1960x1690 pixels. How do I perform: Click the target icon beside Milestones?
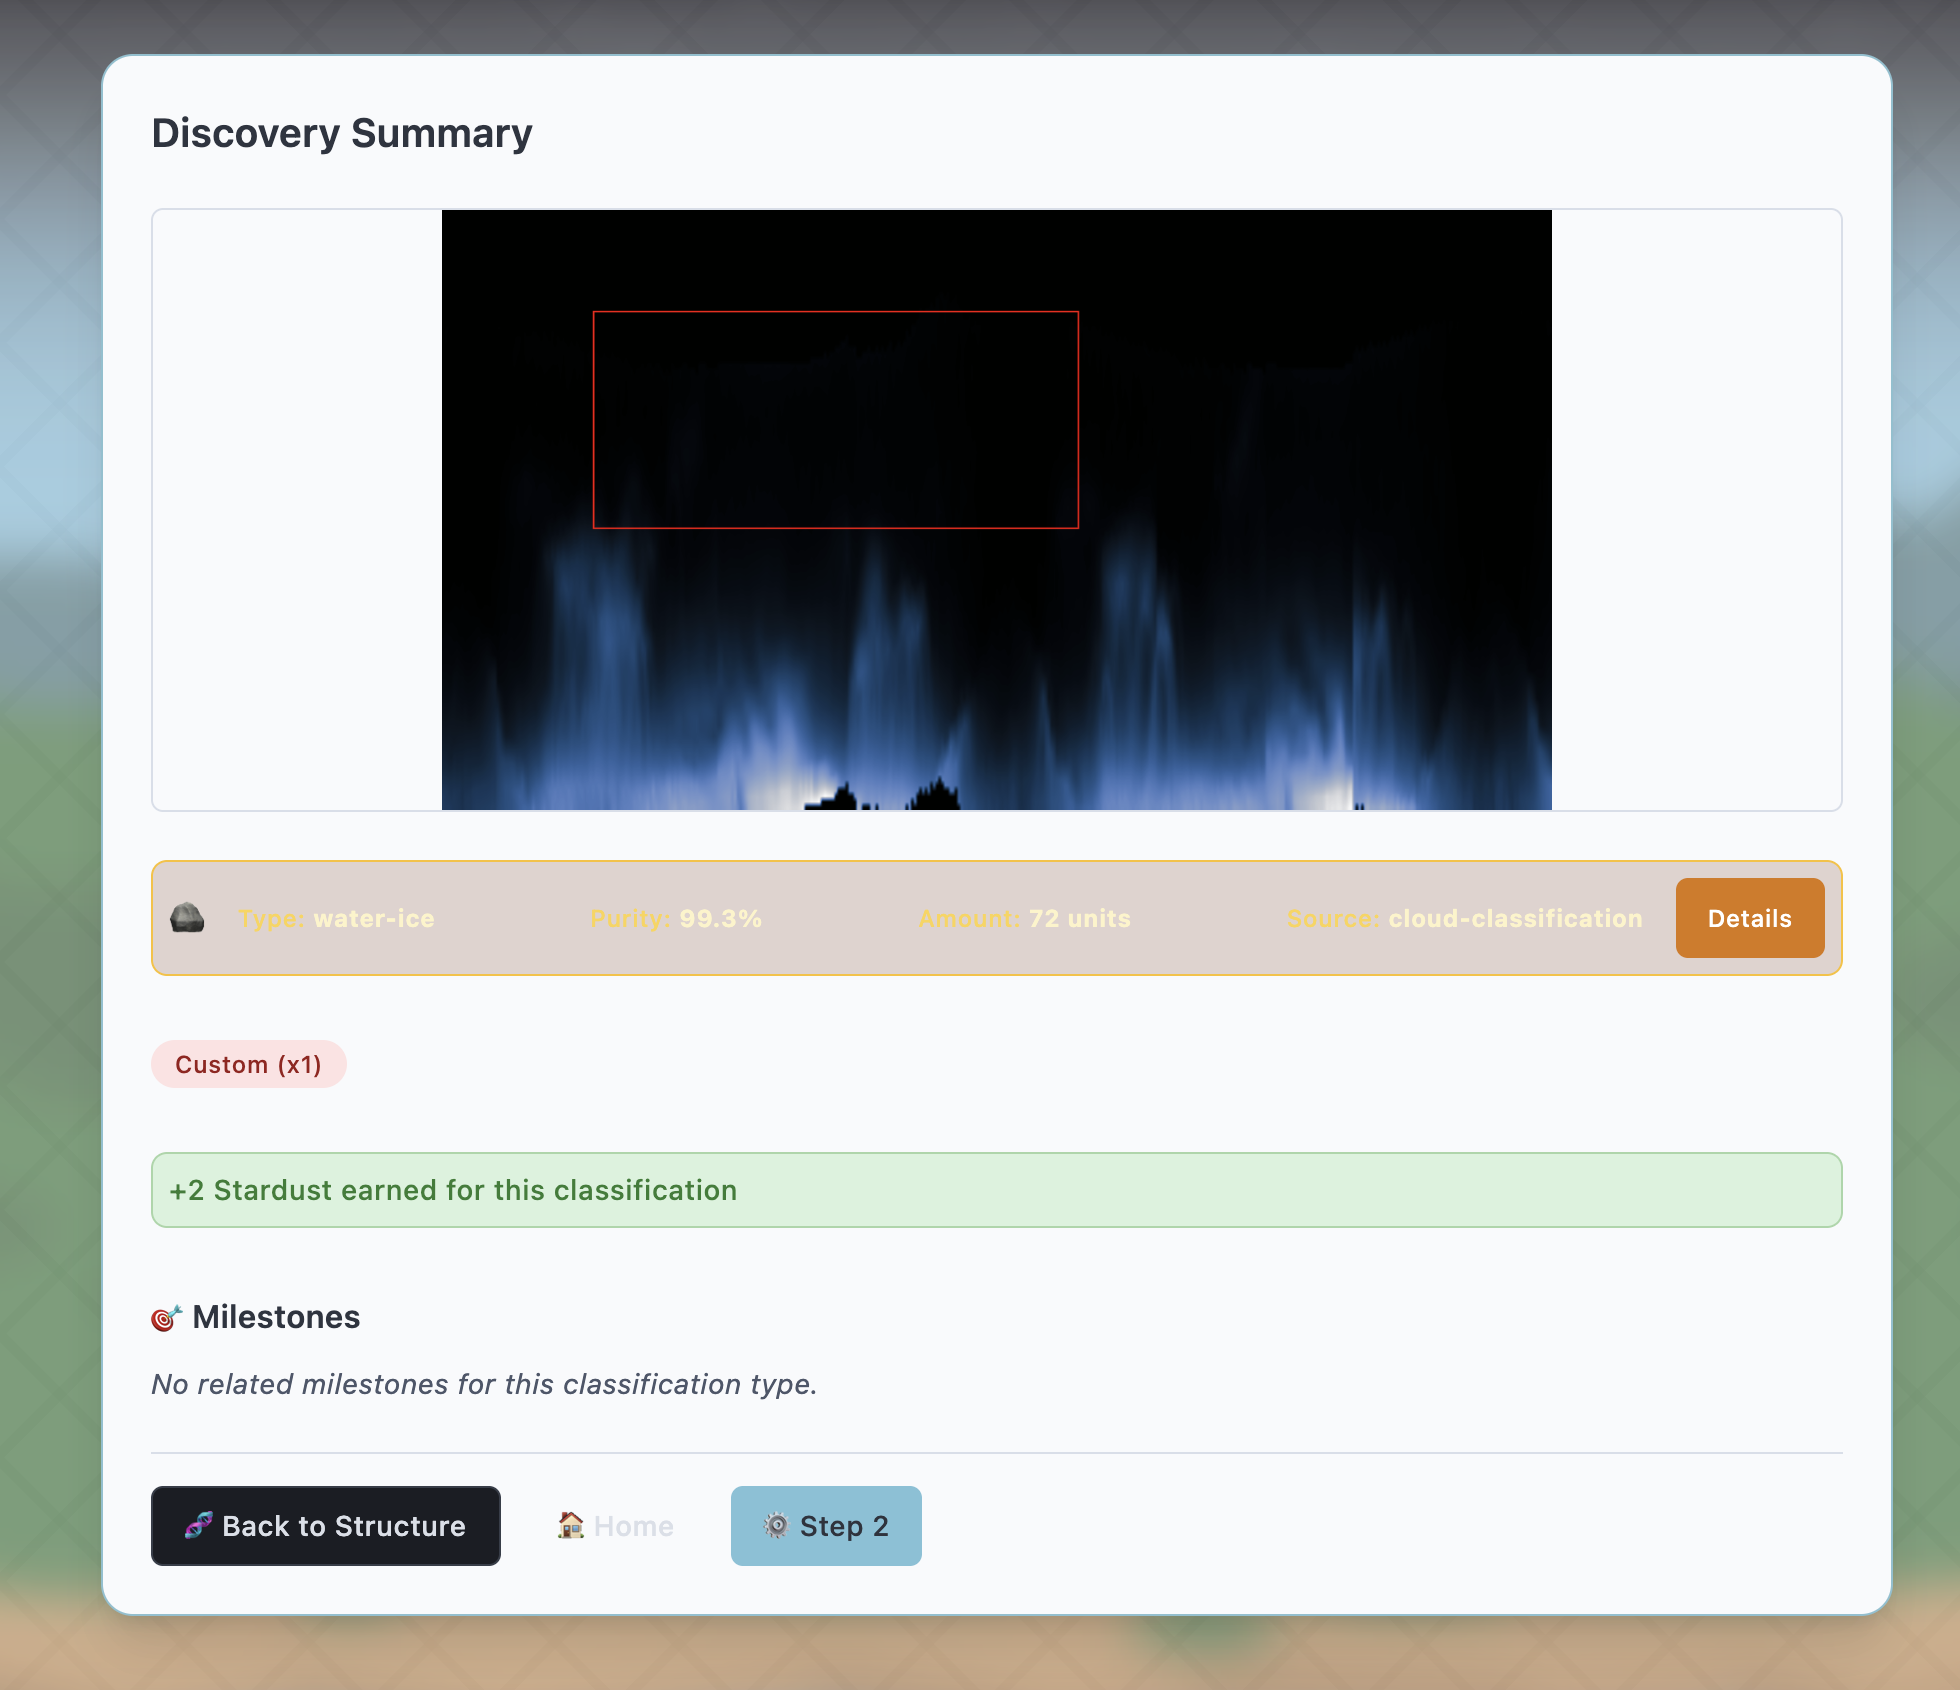tap(166, 1318)
